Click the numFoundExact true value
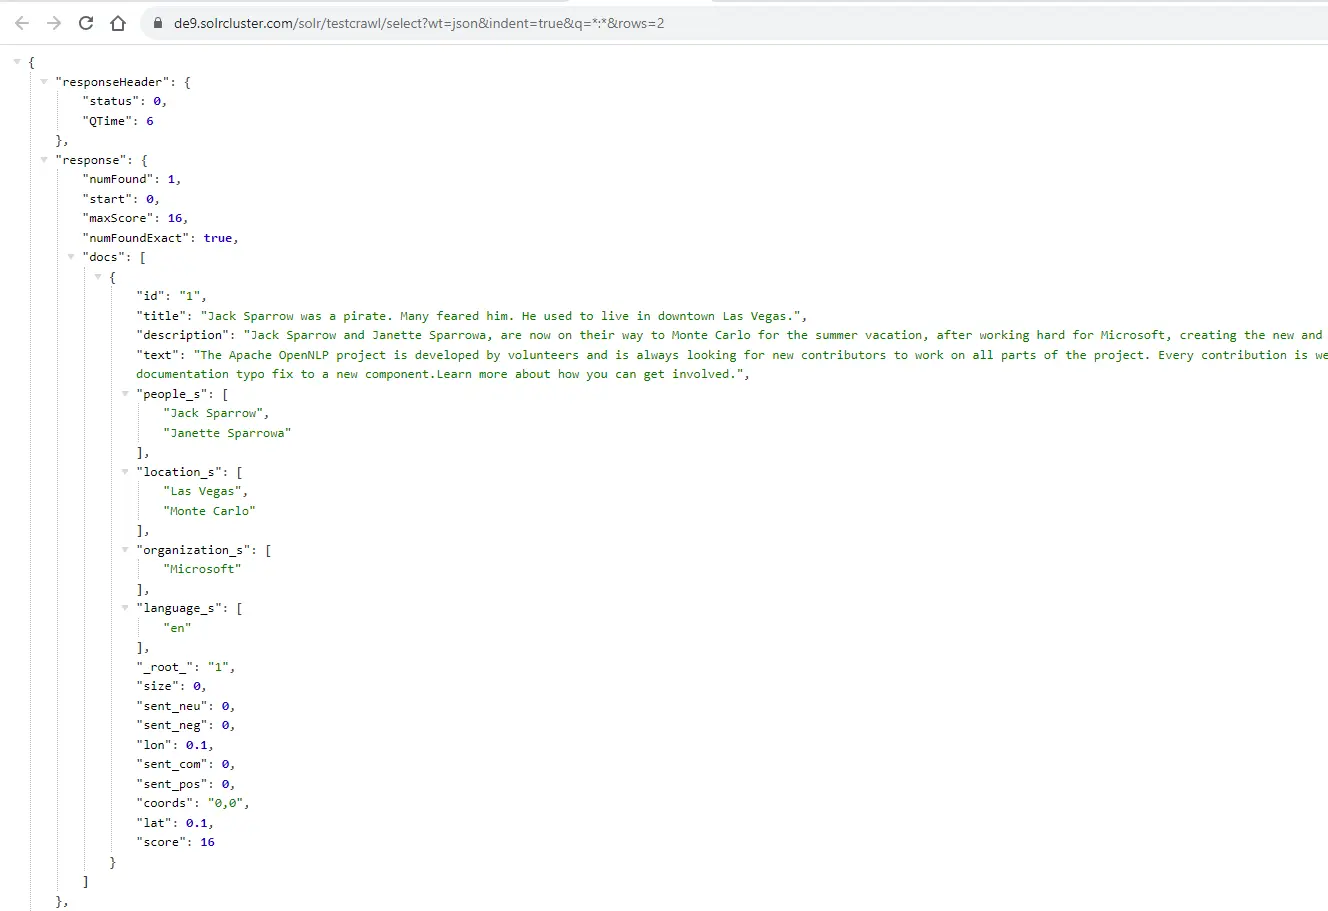The height and width of the screenshot is (911, 1328). click(x=218, y=238)
